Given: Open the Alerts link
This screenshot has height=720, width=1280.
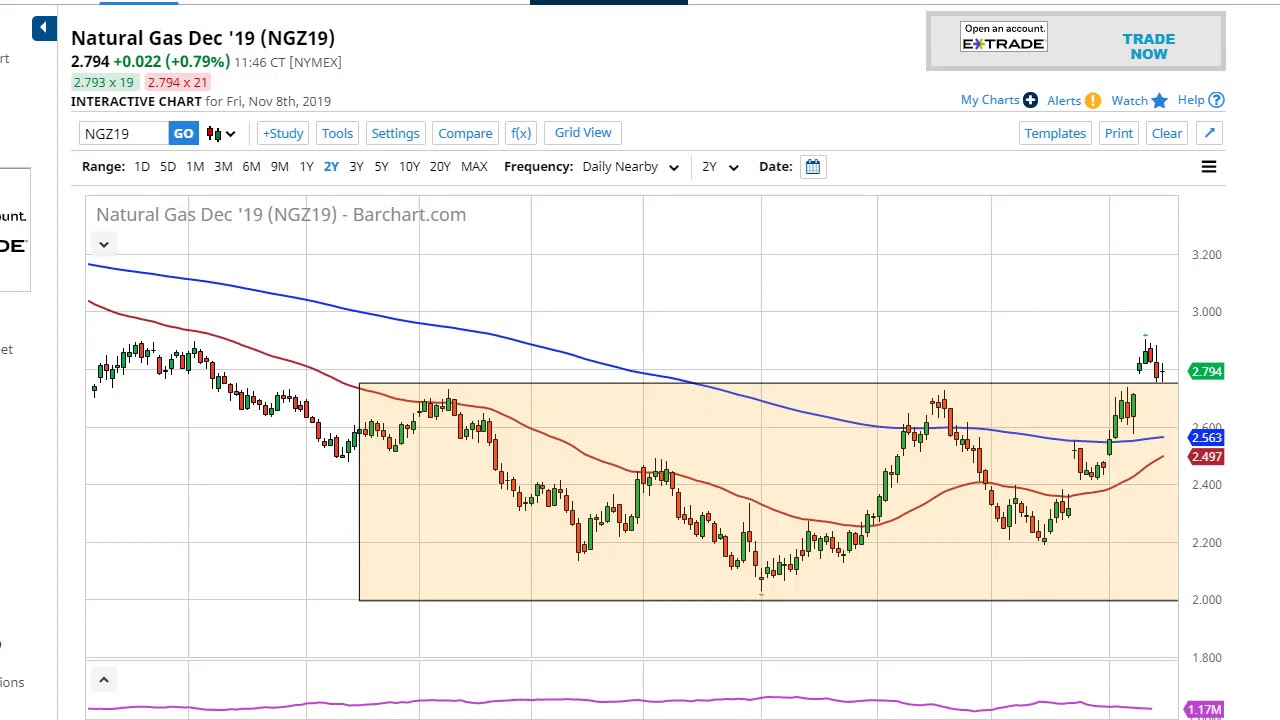Looking at the screenshot, I should [x=1064, y=101].
